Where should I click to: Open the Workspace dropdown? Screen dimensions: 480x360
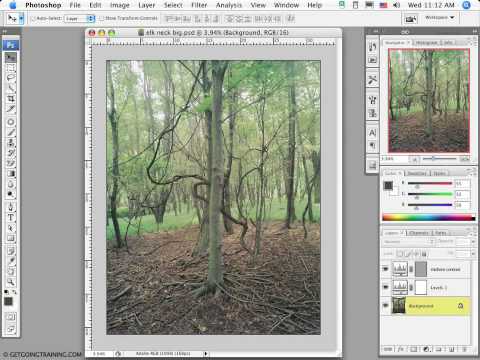pos(440,17)
